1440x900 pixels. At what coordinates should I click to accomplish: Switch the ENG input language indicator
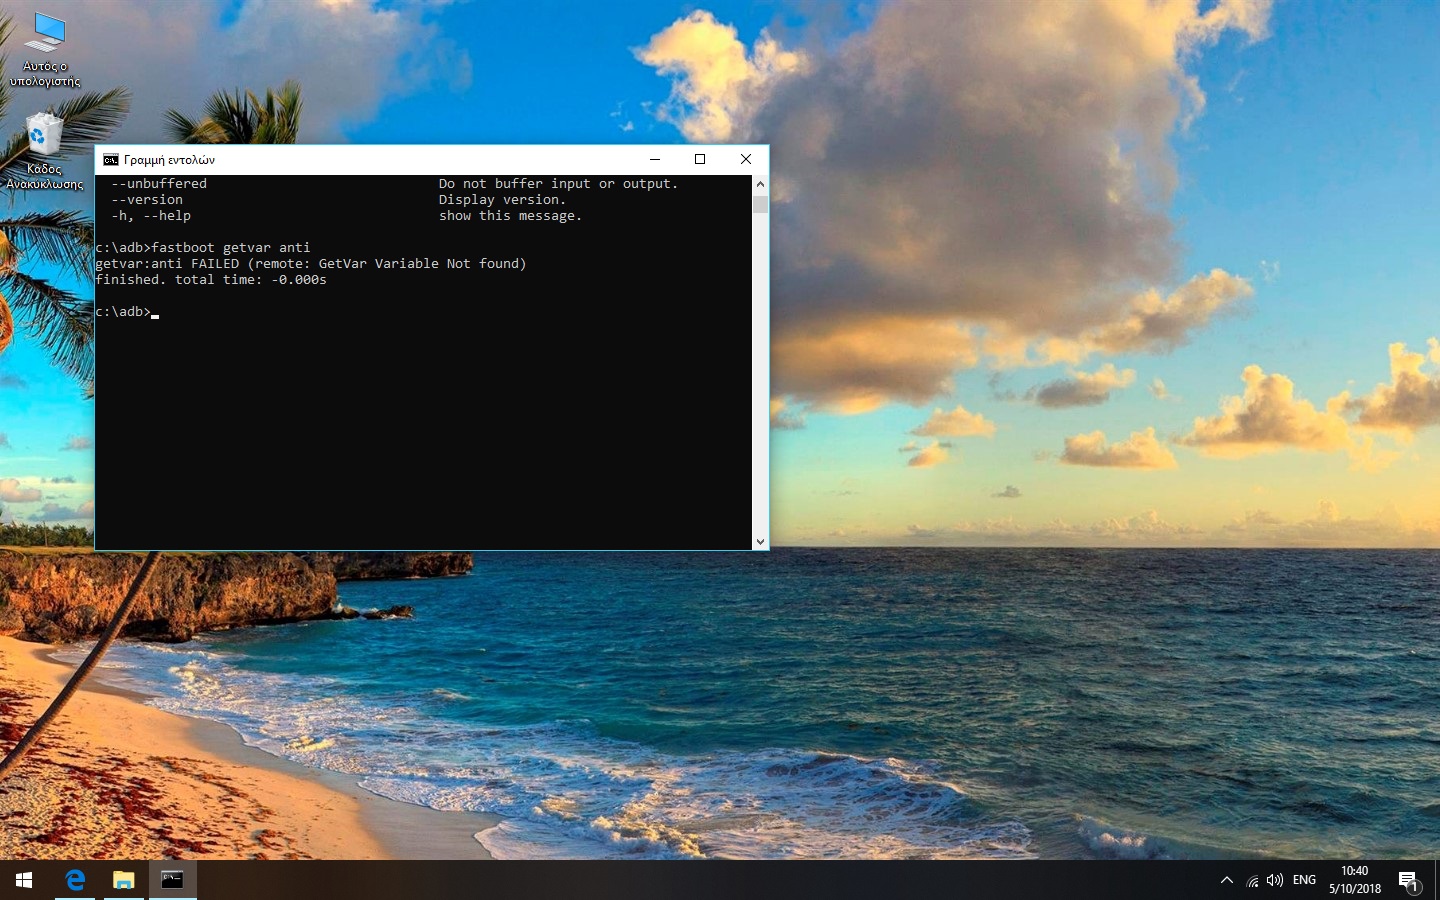click(x=1304, y=880)
